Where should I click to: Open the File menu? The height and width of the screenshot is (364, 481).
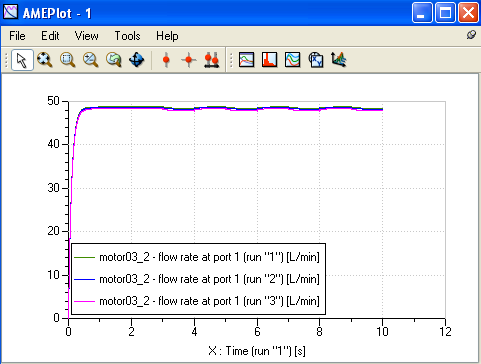pos(17,36)
